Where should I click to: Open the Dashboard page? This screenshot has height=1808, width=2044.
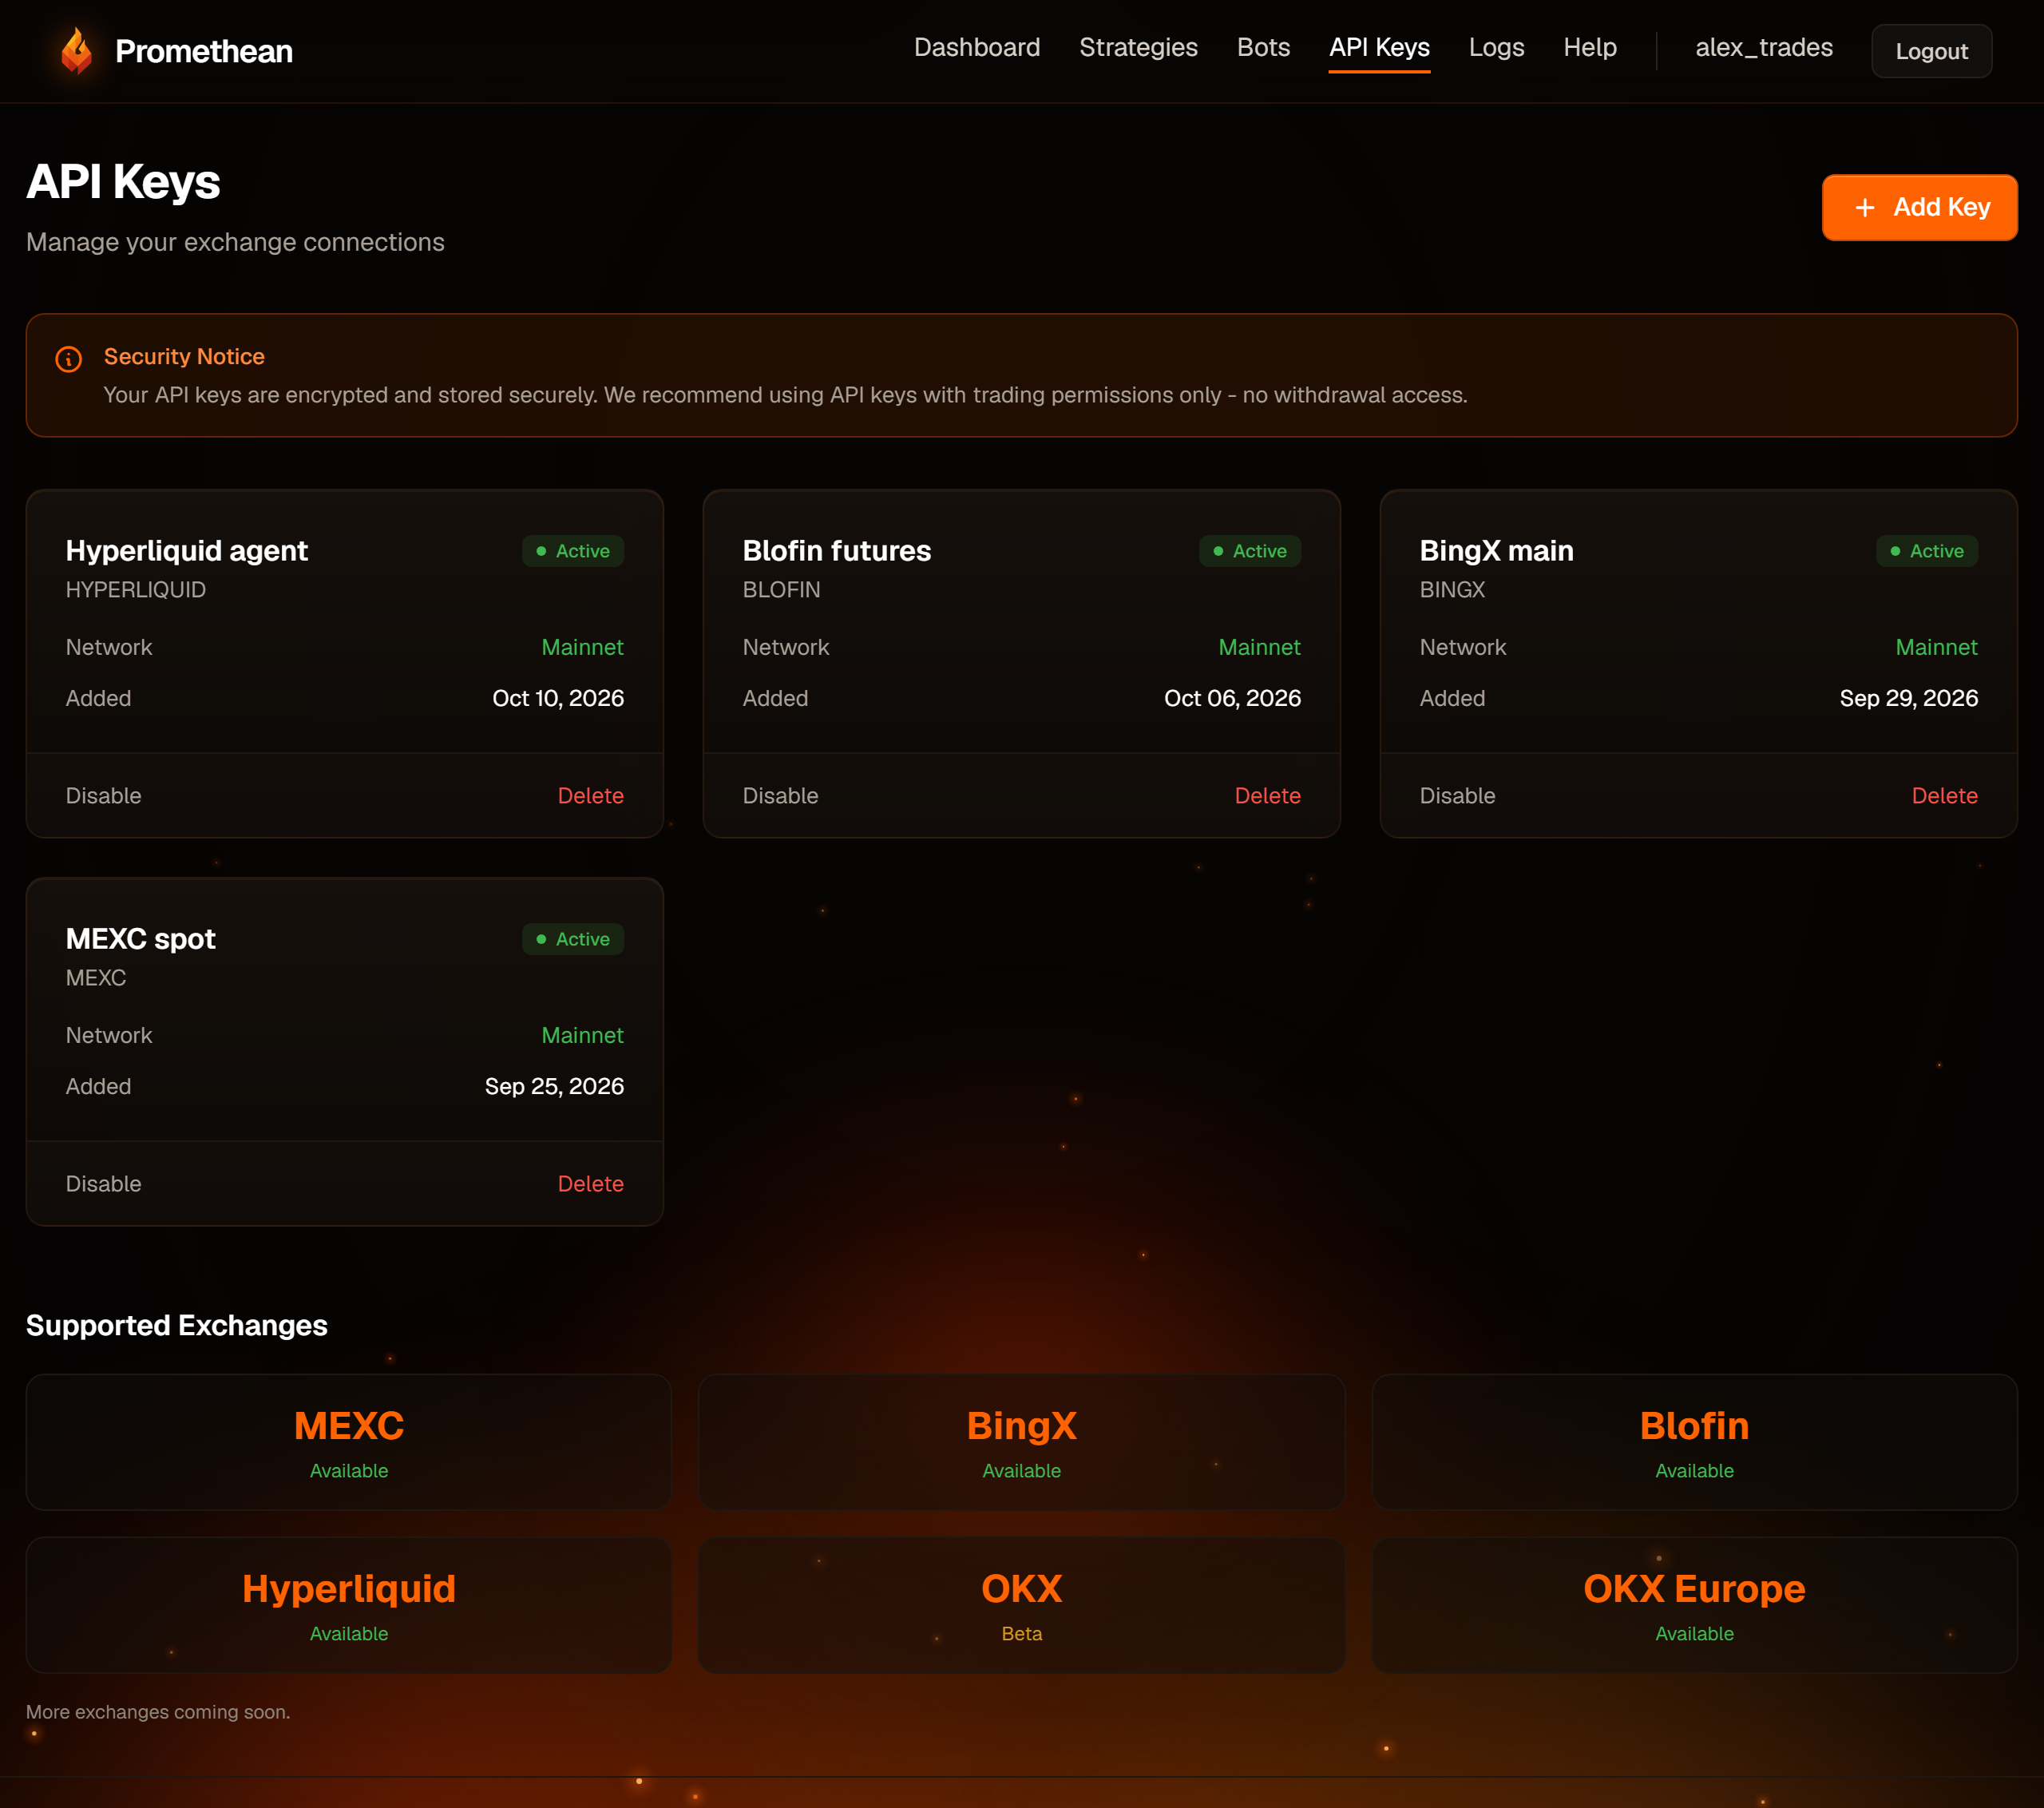976,48
